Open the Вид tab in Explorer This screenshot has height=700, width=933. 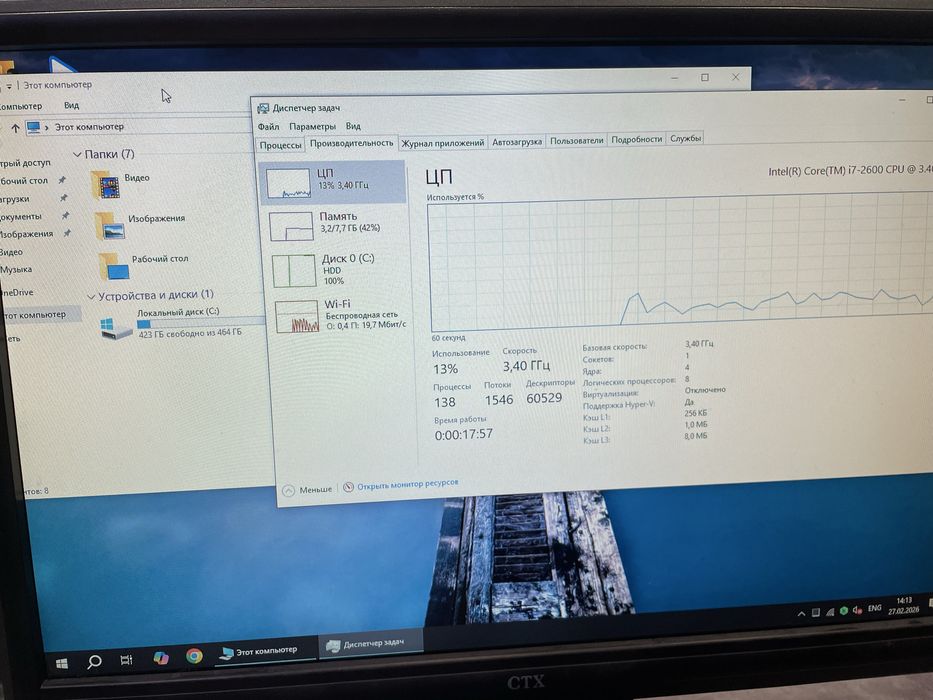point(71,105)
